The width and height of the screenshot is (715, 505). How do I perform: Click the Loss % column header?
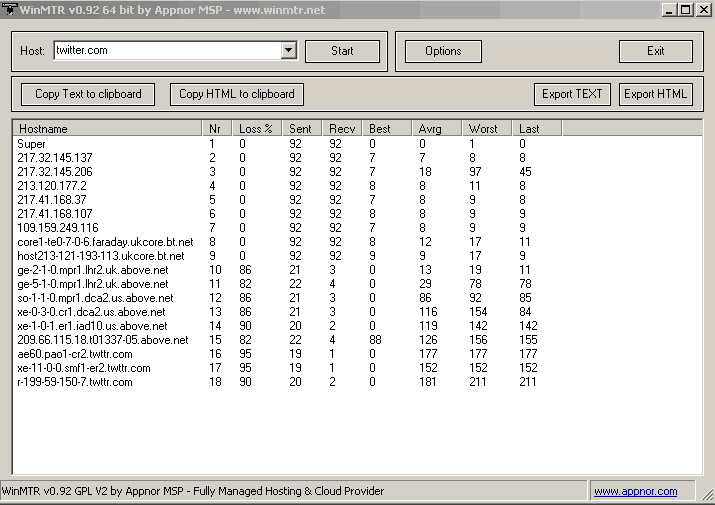click(x=257, y=129)
